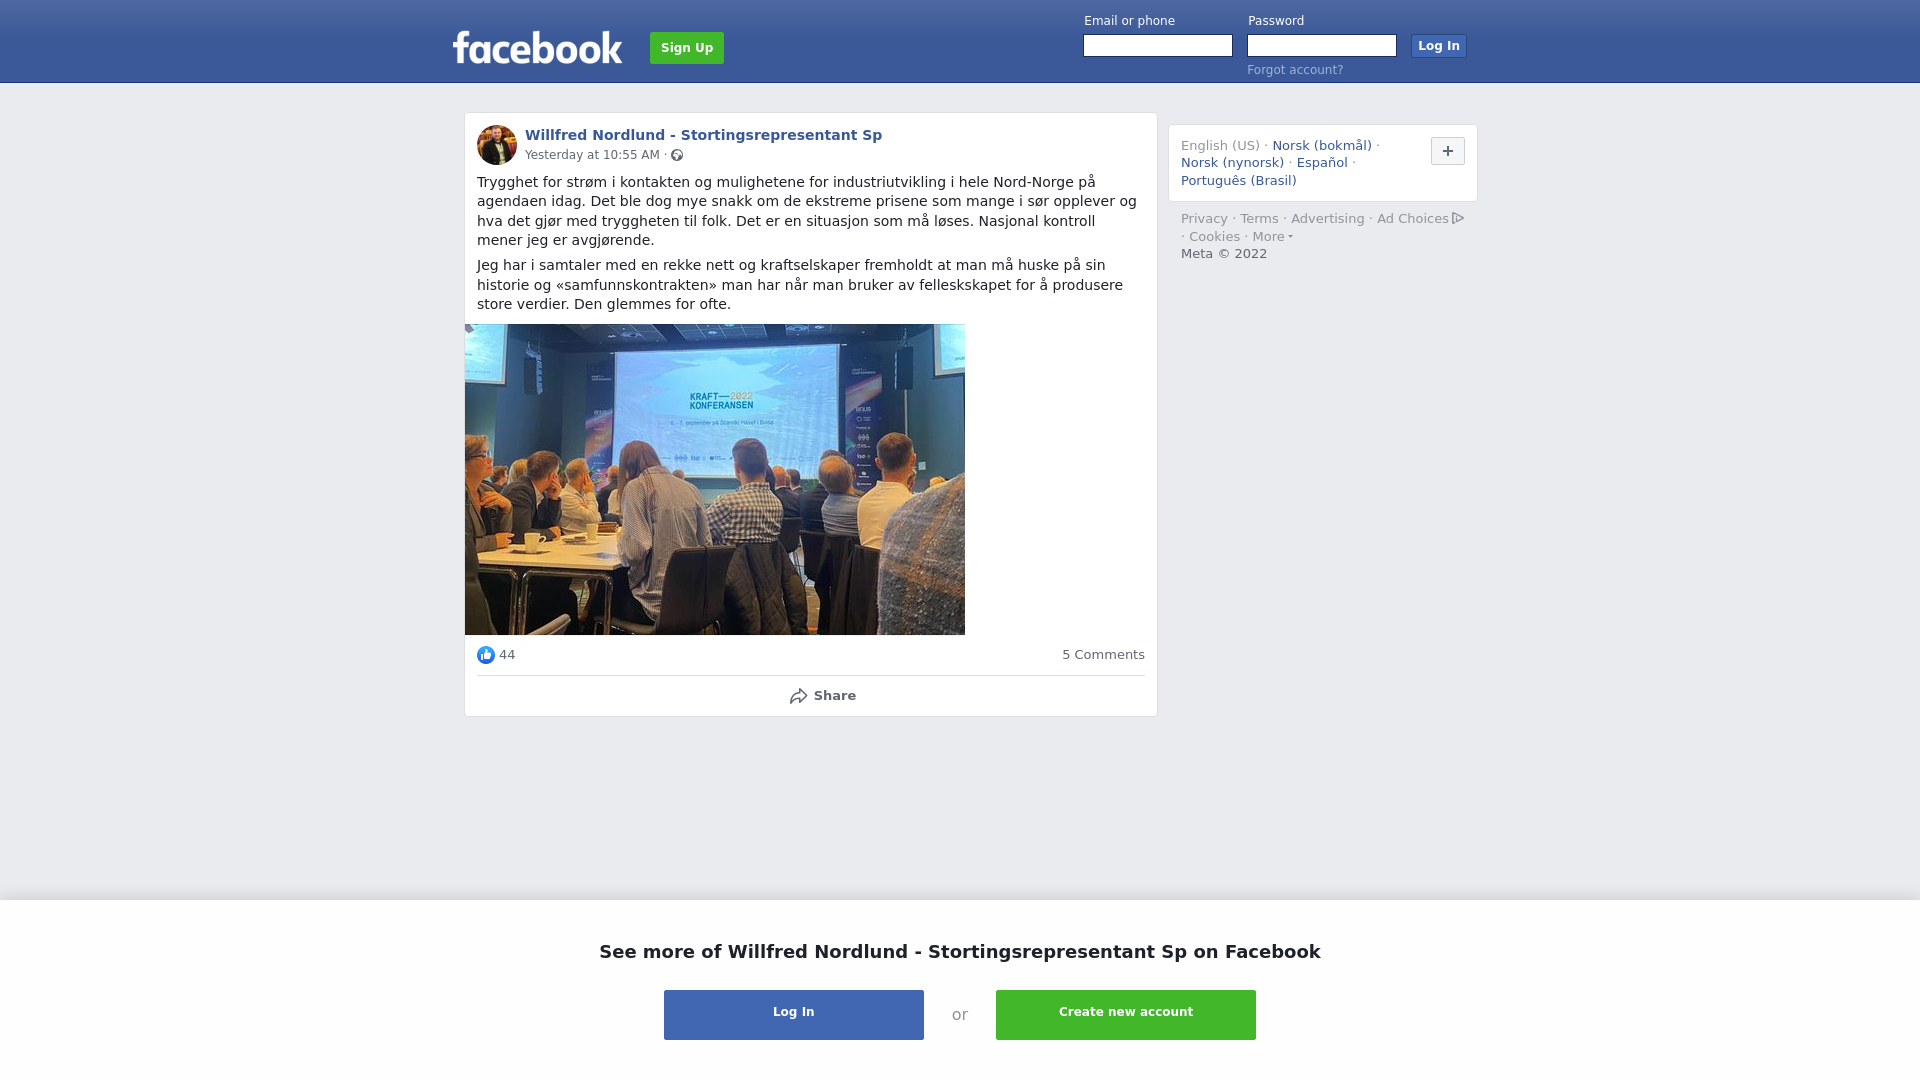Open the Kraftkonferansen post photo
1920x1080 pixels.
click(715, 479)
